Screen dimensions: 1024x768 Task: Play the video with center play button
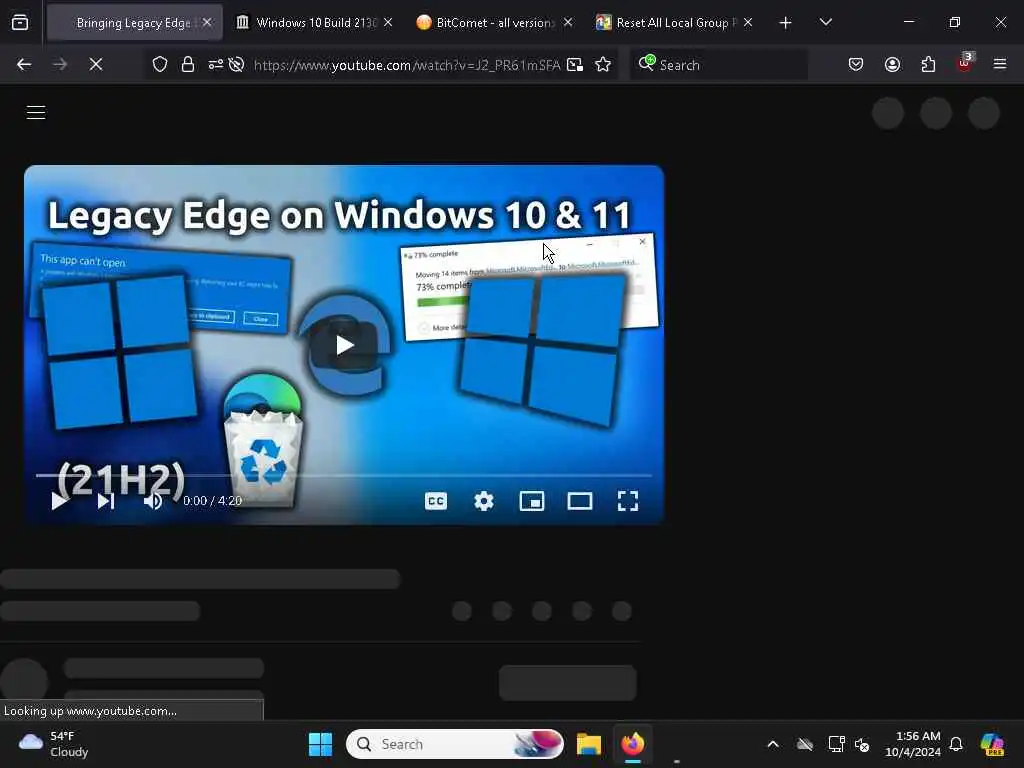(344, 345)
